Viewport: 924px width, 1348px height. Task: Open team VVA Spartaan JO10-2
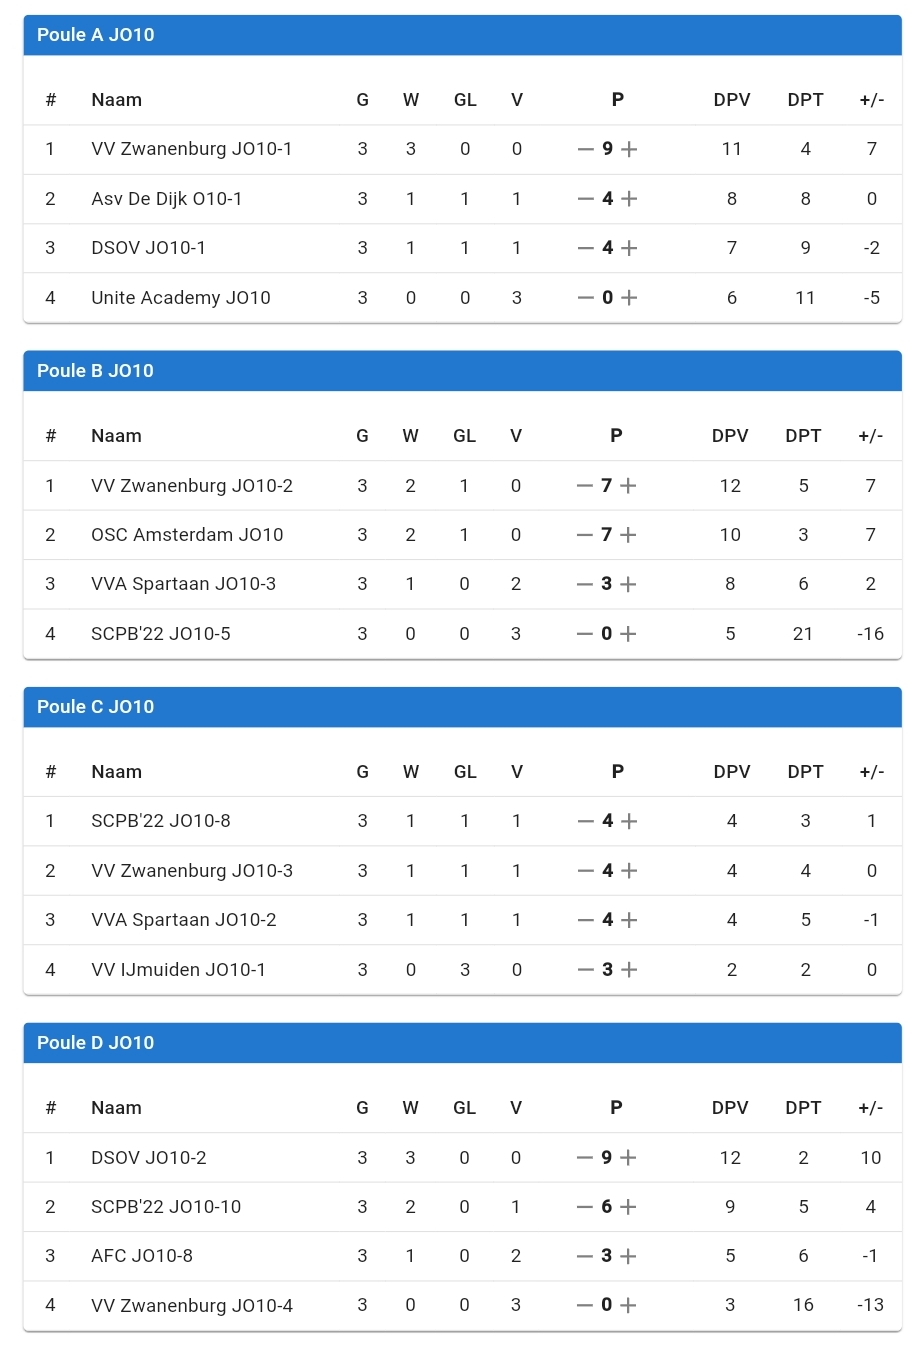click(184, 920)
